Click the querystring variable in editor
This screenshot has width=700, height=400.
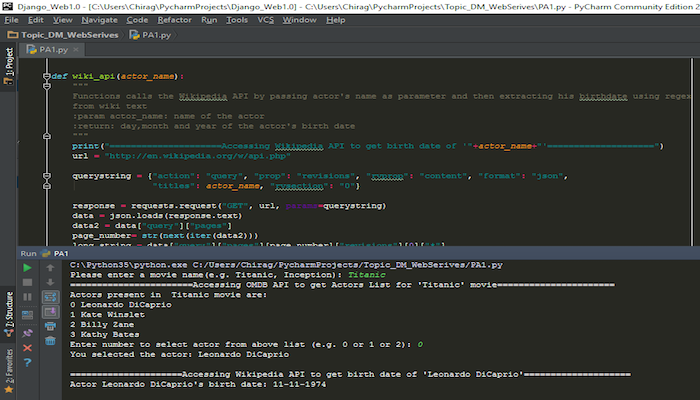[x=101, y=176]
